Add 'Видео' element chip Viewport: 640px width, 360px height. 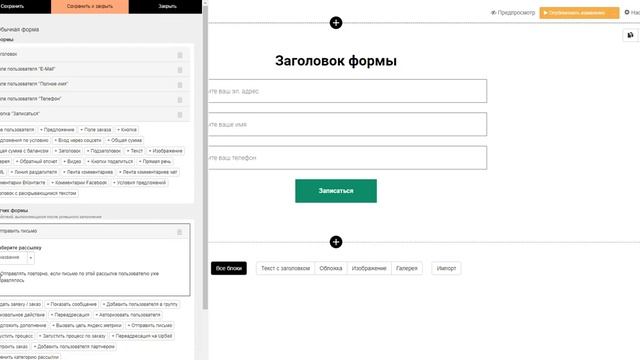[72, 161]
